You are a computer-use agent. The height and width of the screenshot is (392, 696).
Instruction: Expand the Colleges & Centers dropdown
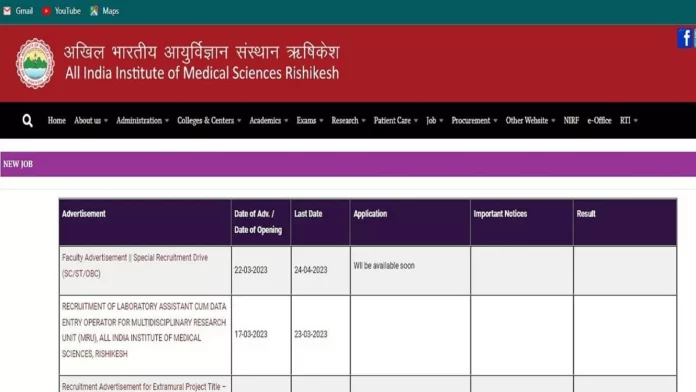tap(209, 120)
